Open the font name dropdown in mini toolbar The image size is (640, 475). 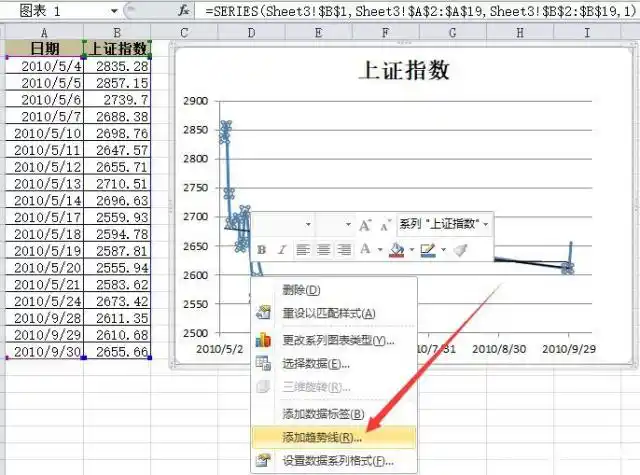pos(308,224)
